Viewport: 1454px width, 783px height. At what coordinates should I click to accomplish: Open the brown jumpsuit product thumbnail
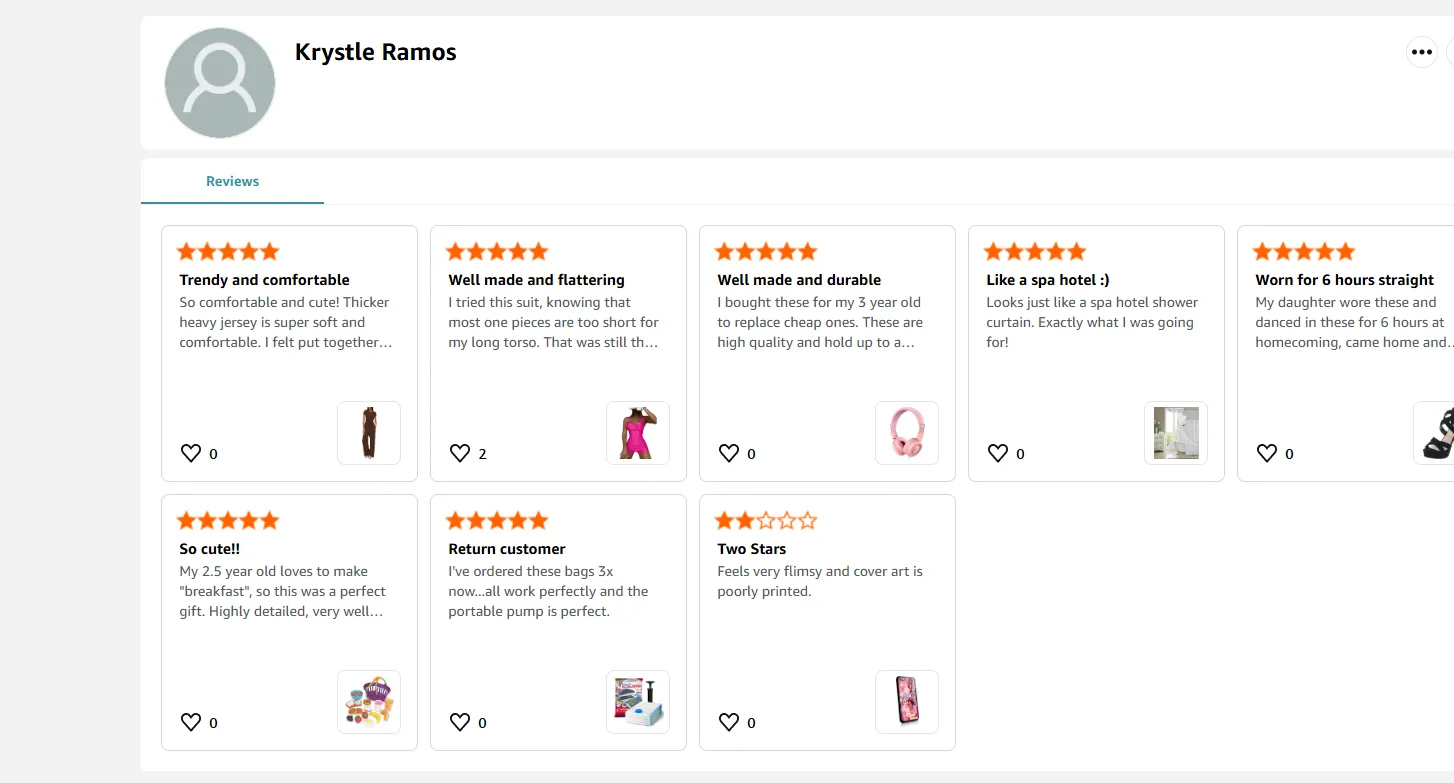pyautogui.click(x=369, y=433)
